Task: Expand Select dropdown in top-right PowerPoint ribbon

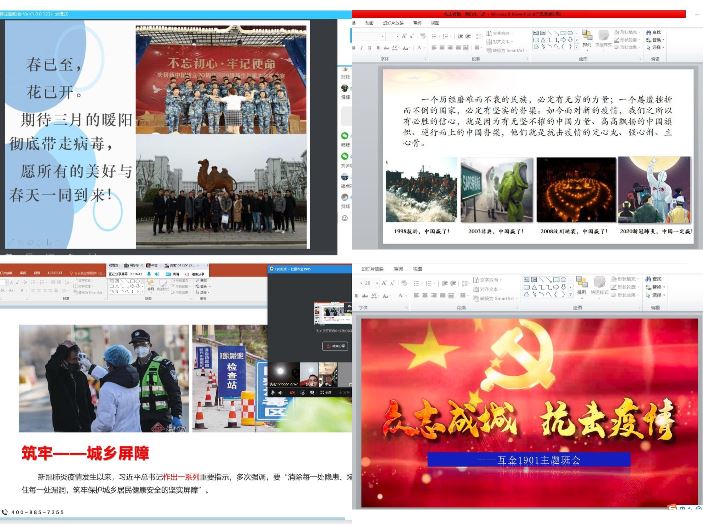Action: click(x=656, y=48)
